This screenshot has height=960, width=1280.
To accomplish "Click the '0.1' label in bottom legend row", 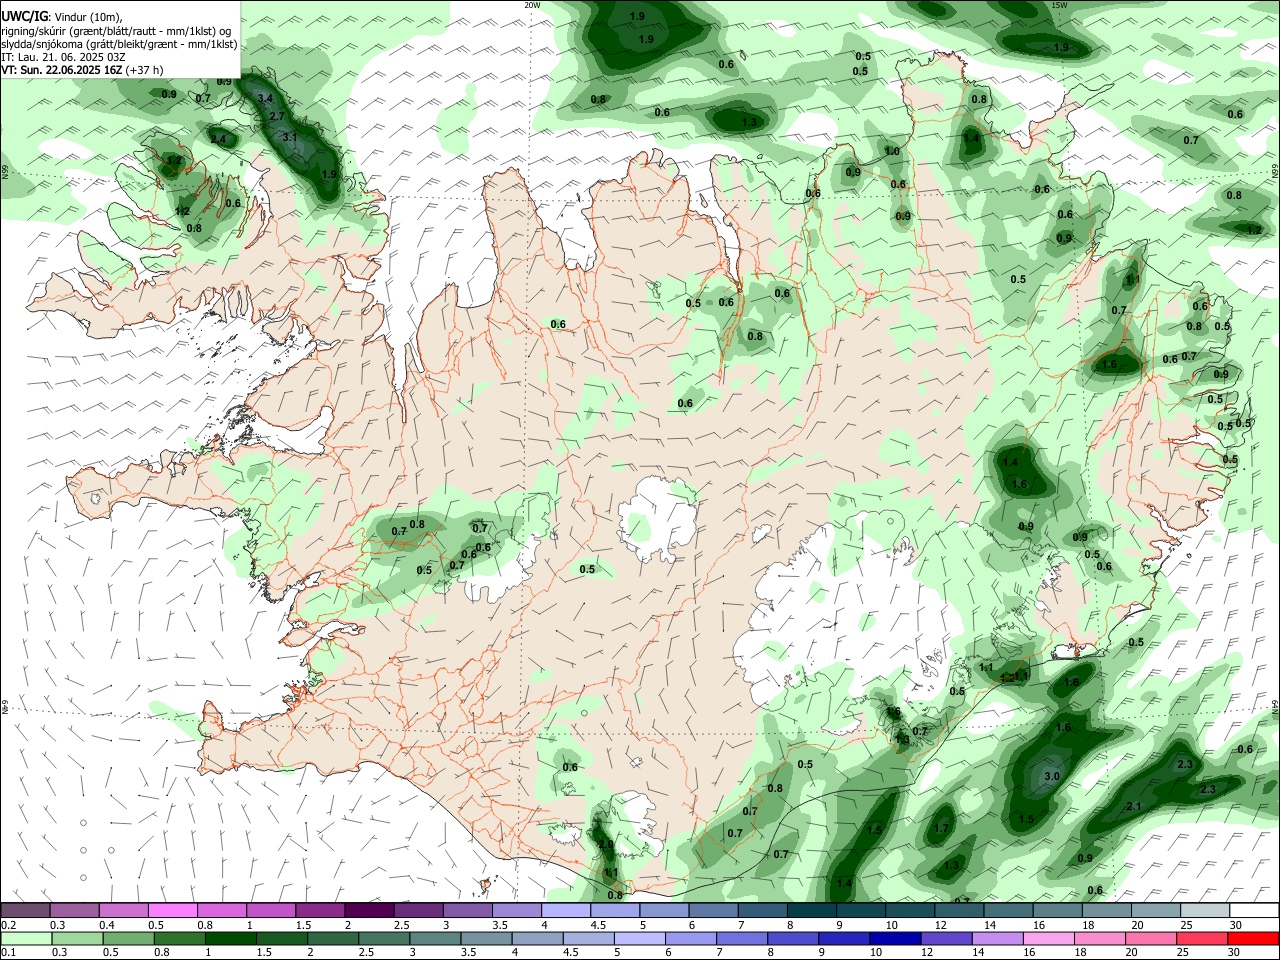I will [9, 952].
